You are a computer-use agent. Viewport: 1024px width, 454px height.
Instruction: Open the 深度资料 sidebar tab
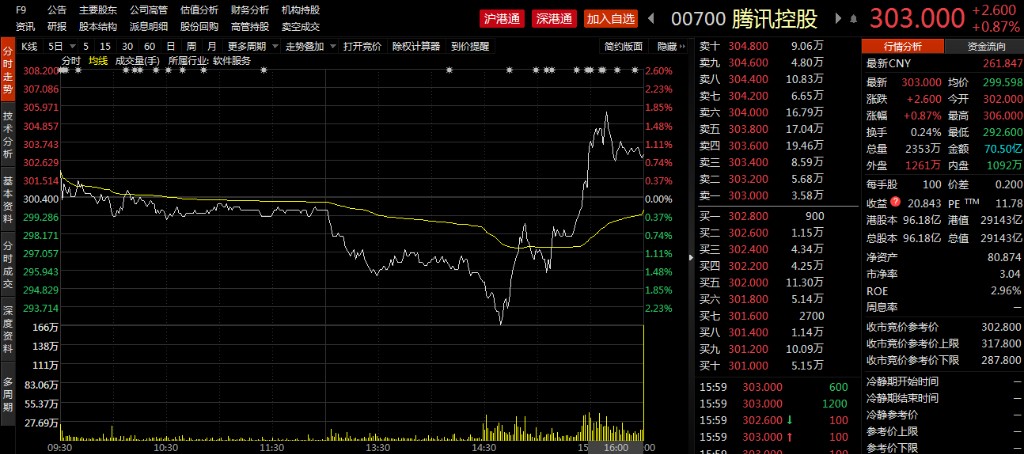(x=8, y=329)
